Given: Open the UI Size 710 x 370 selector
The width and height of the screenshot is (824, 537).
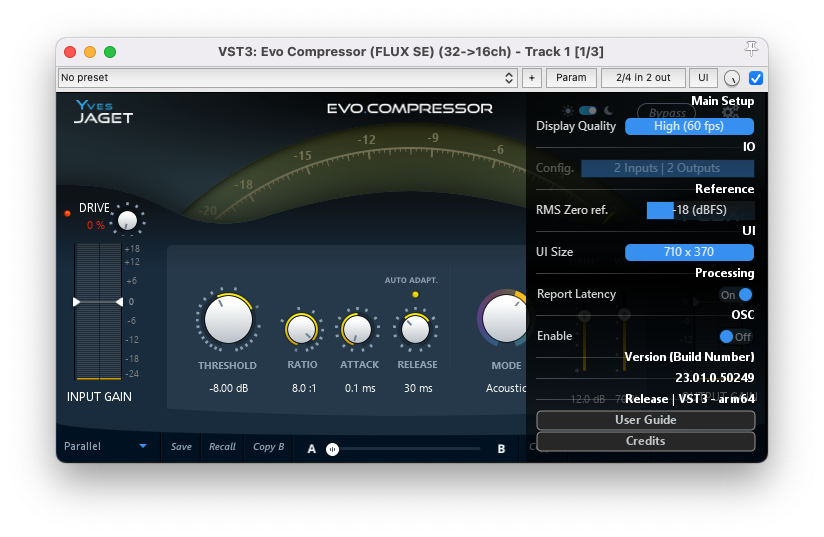Looking at the screenshot, I should (x=689, y=252).
